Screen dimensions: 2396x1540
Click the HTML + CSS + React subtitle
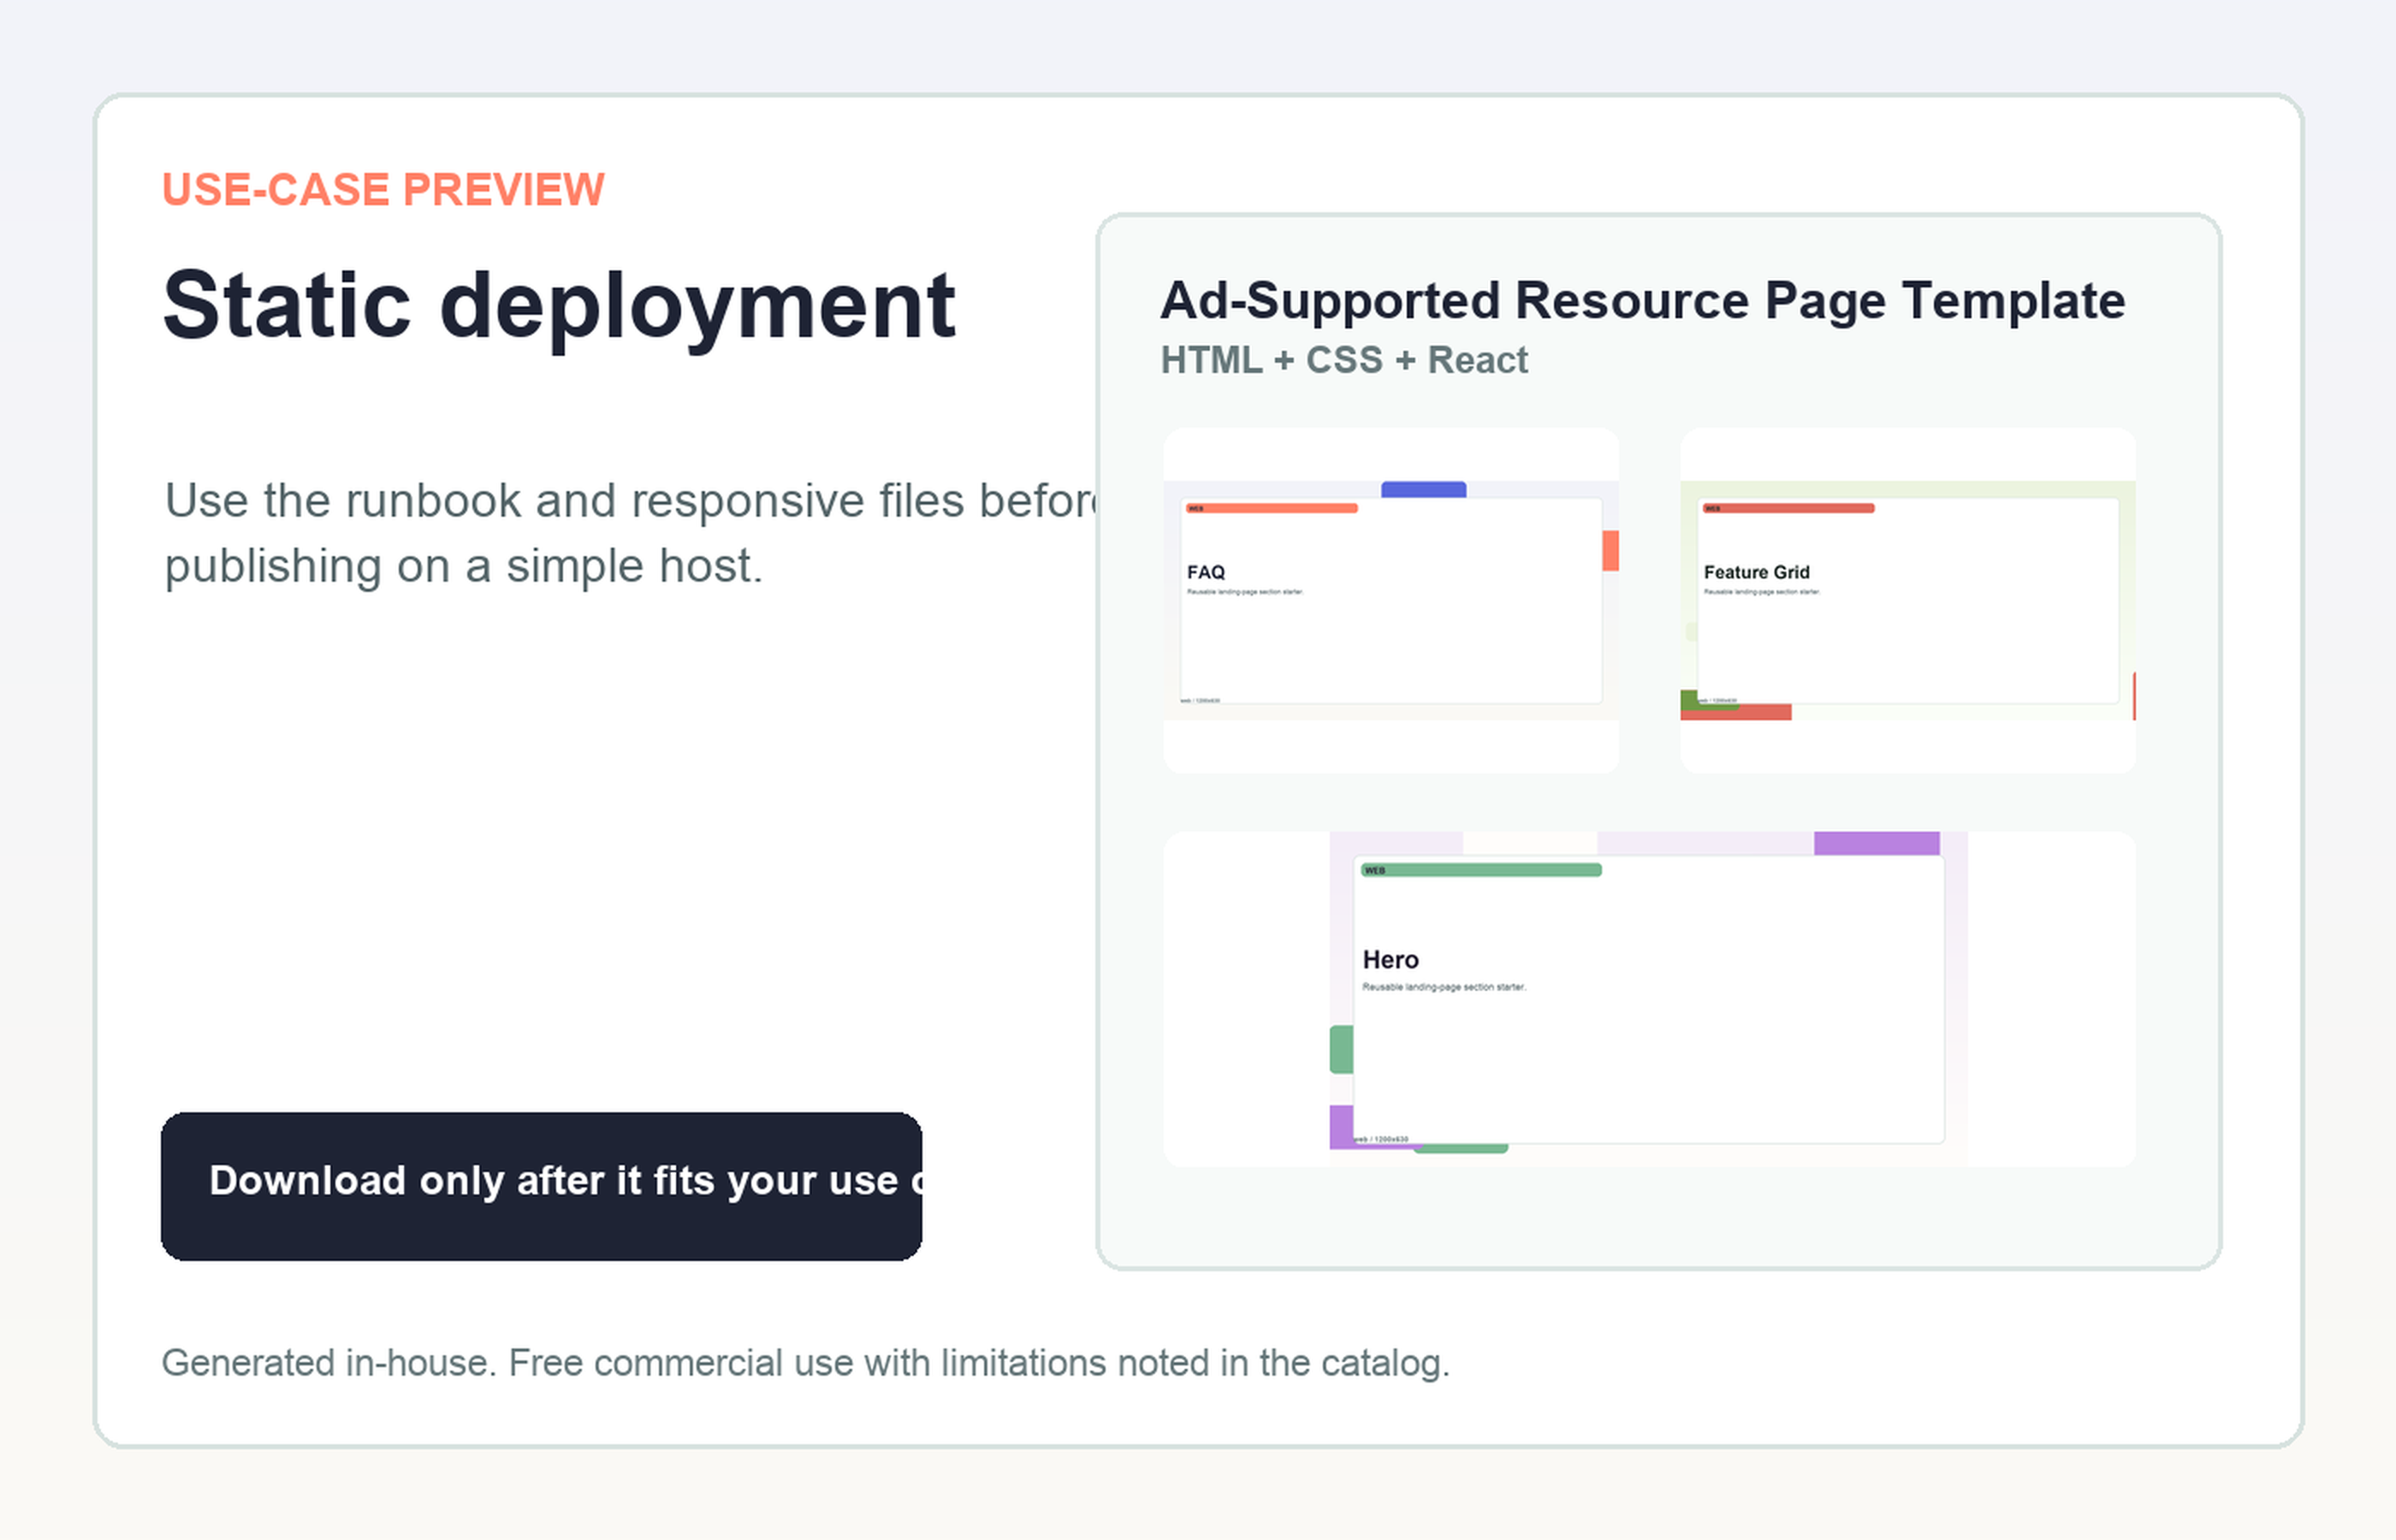(x=1344, y=360)
